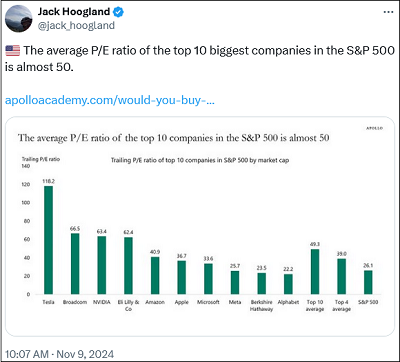Click the Tesla bar at 118.2
This screenshot has height=362, width=400.
[x=48, y=240]
